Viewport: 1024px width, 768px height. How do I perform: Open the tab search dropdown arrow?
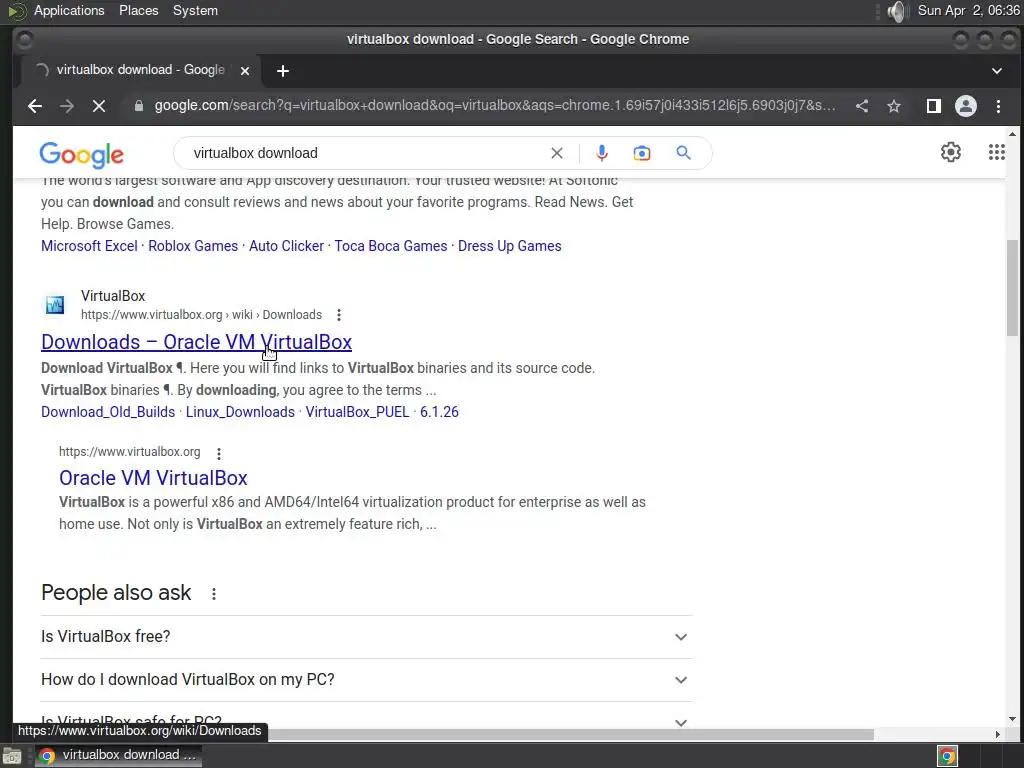(x=997, y=71)
